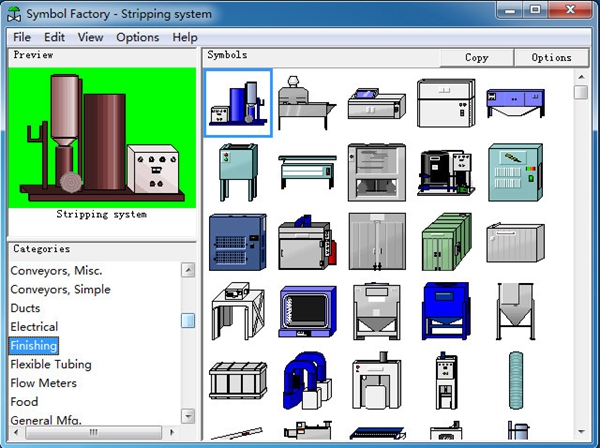Image resolution: width=600 pixels, height=448 pixels.
Task: Select the gray conical hopper on legs
Action: 515,311
